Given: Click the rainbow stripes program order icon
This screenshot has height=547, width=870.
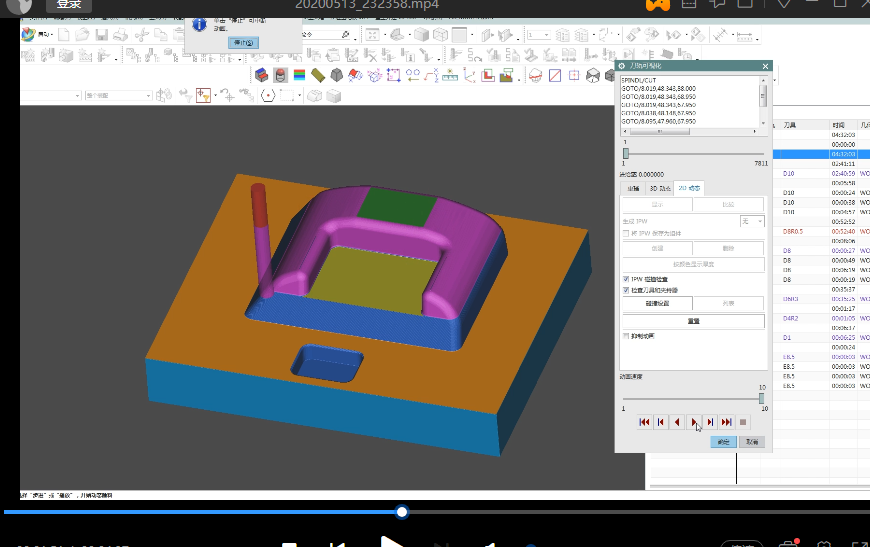Looking at the screenshot, I should pyautogui.click(x=299, y=75).
